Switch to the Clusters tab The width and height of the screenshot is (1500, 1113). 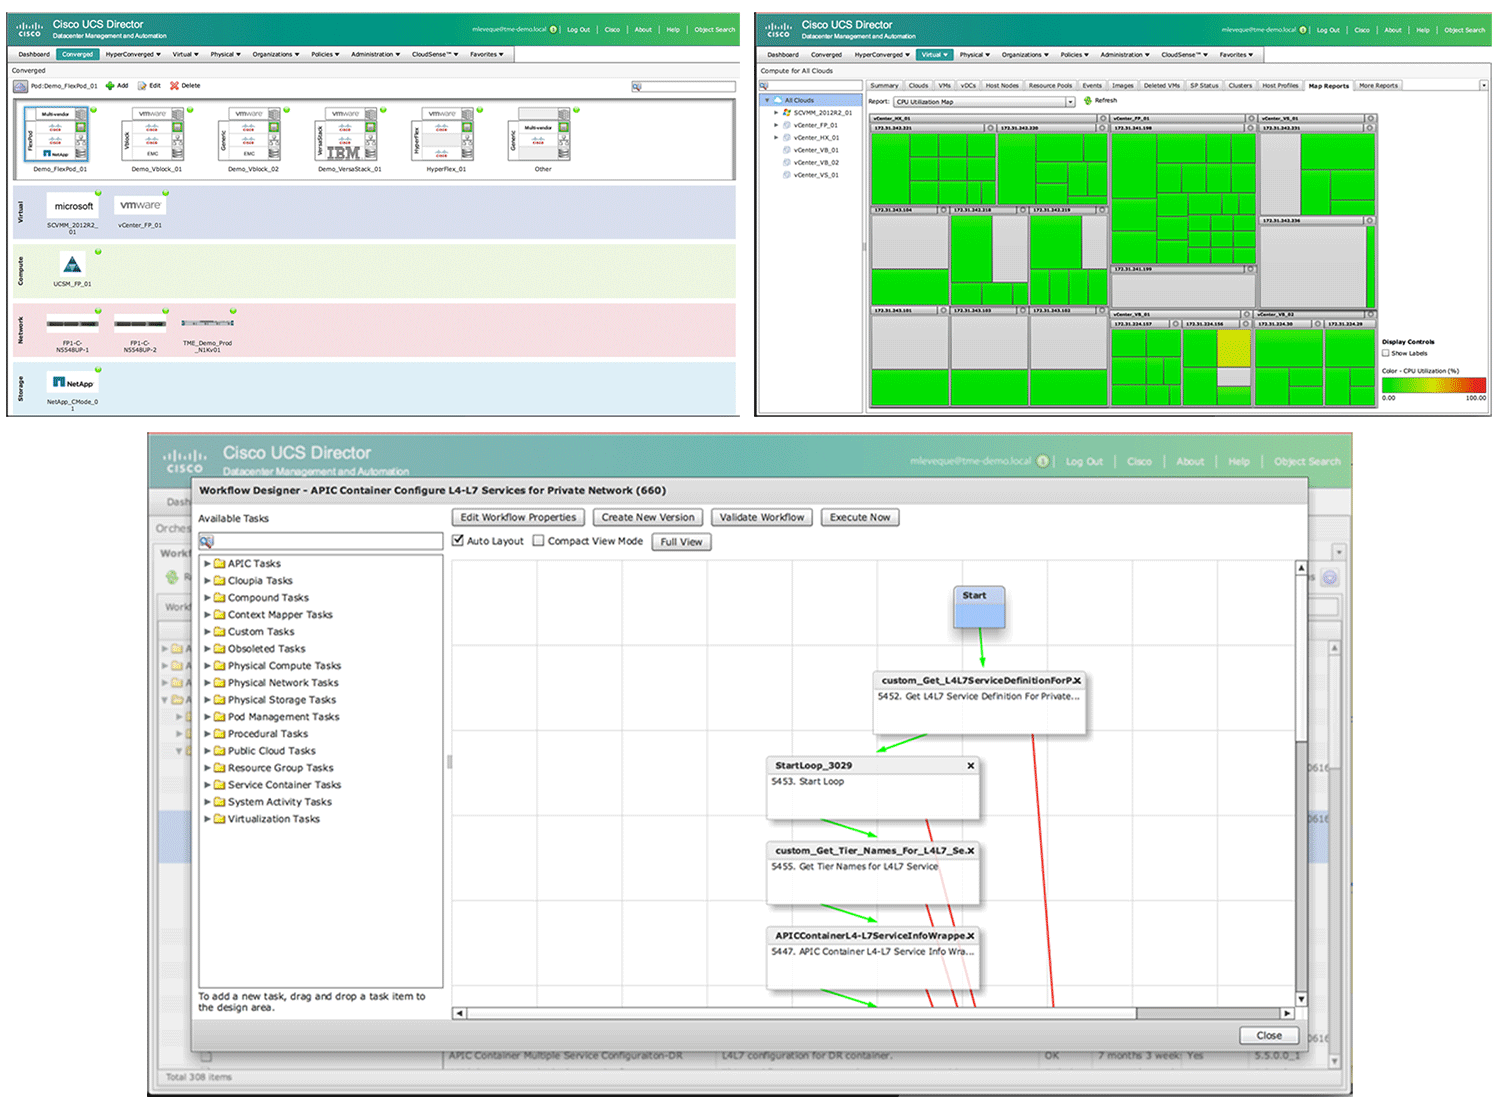click(x=1240, y=86)
